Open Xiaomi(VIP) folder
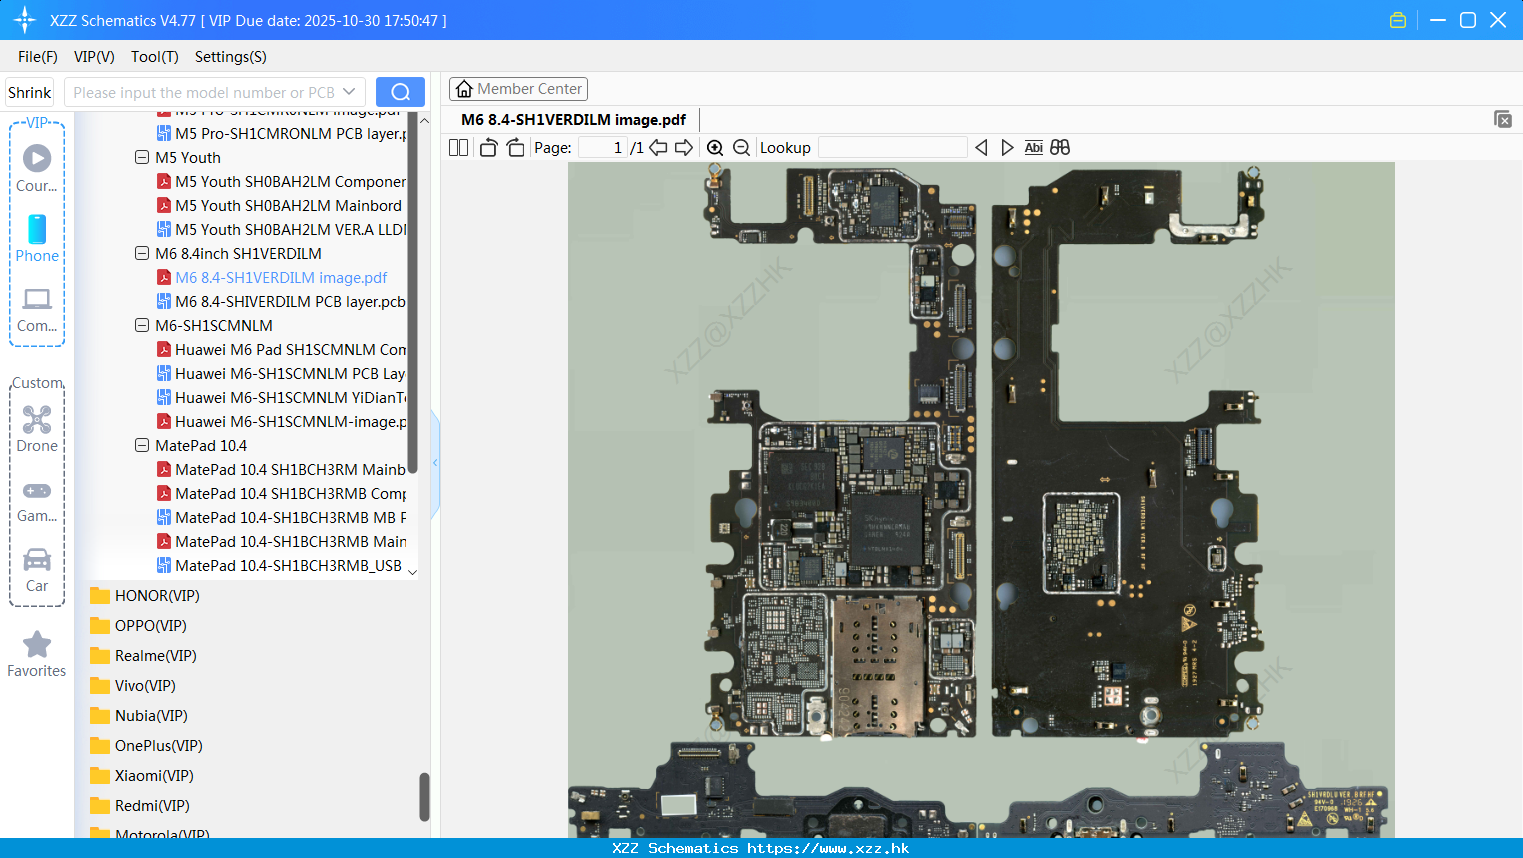1523x858 pixels. point(142,776)
